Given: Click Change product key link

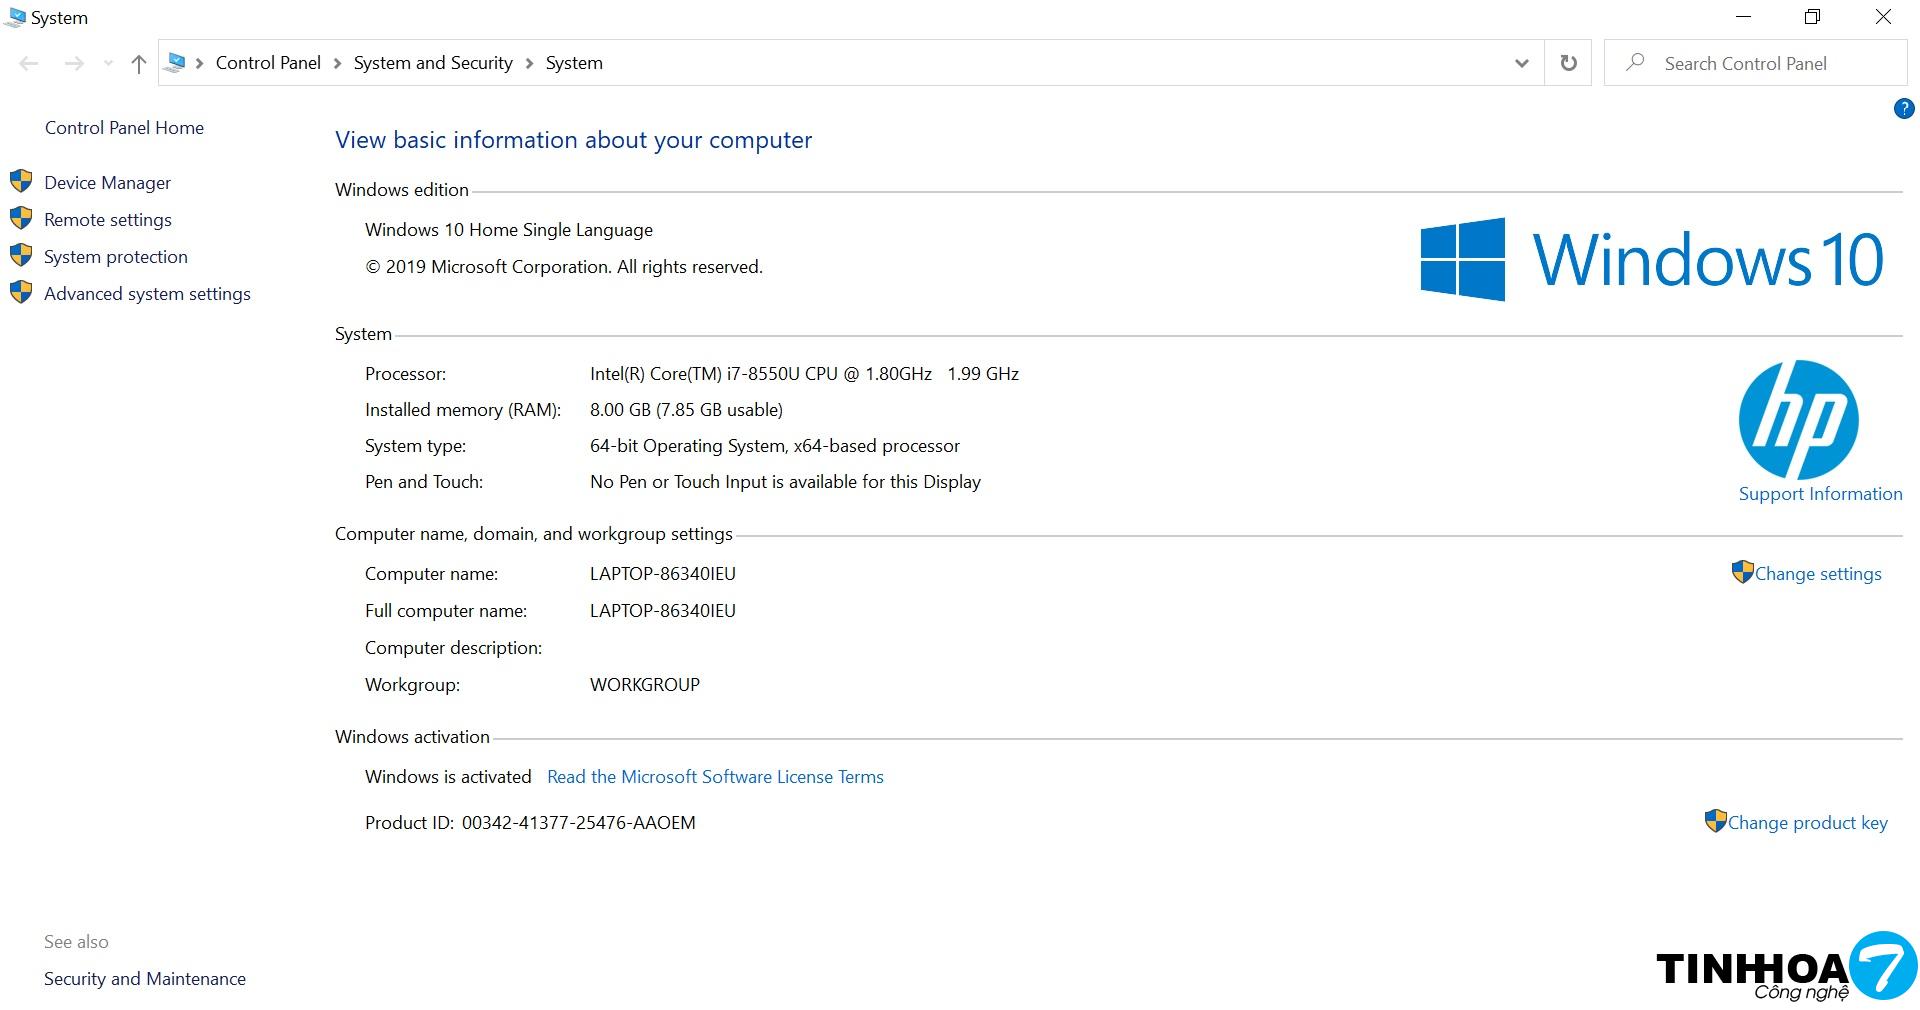Looking at the screenshot, I should [x=1807, y=823].
